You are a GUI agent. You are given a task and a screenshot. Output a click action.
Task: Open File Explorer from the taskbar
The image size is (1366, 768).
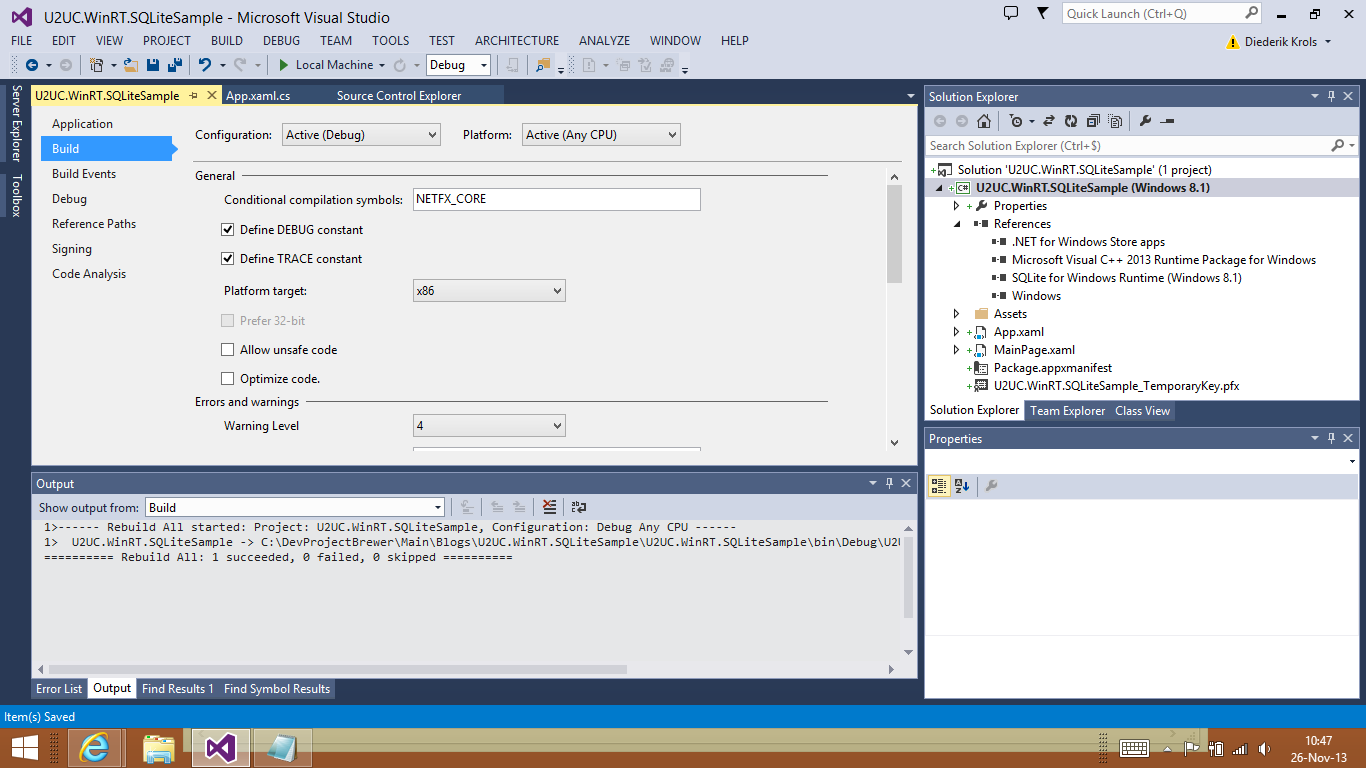(x=158, y=747)
